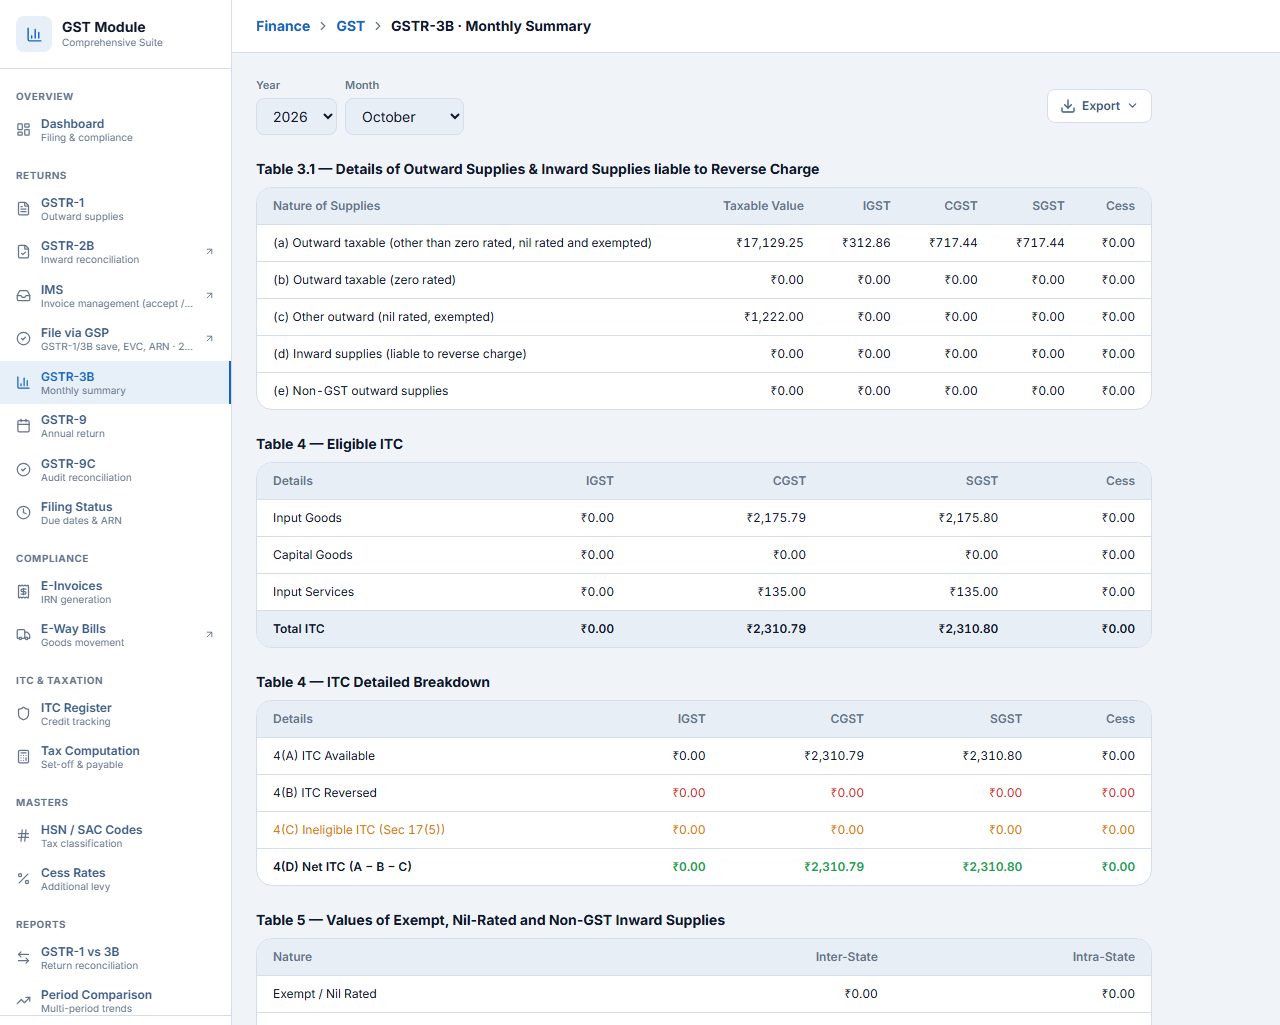This screenshot has width=1280, height=1025.
Task: Navigate to Finance breadcrumb link
Action: point(283,26)
